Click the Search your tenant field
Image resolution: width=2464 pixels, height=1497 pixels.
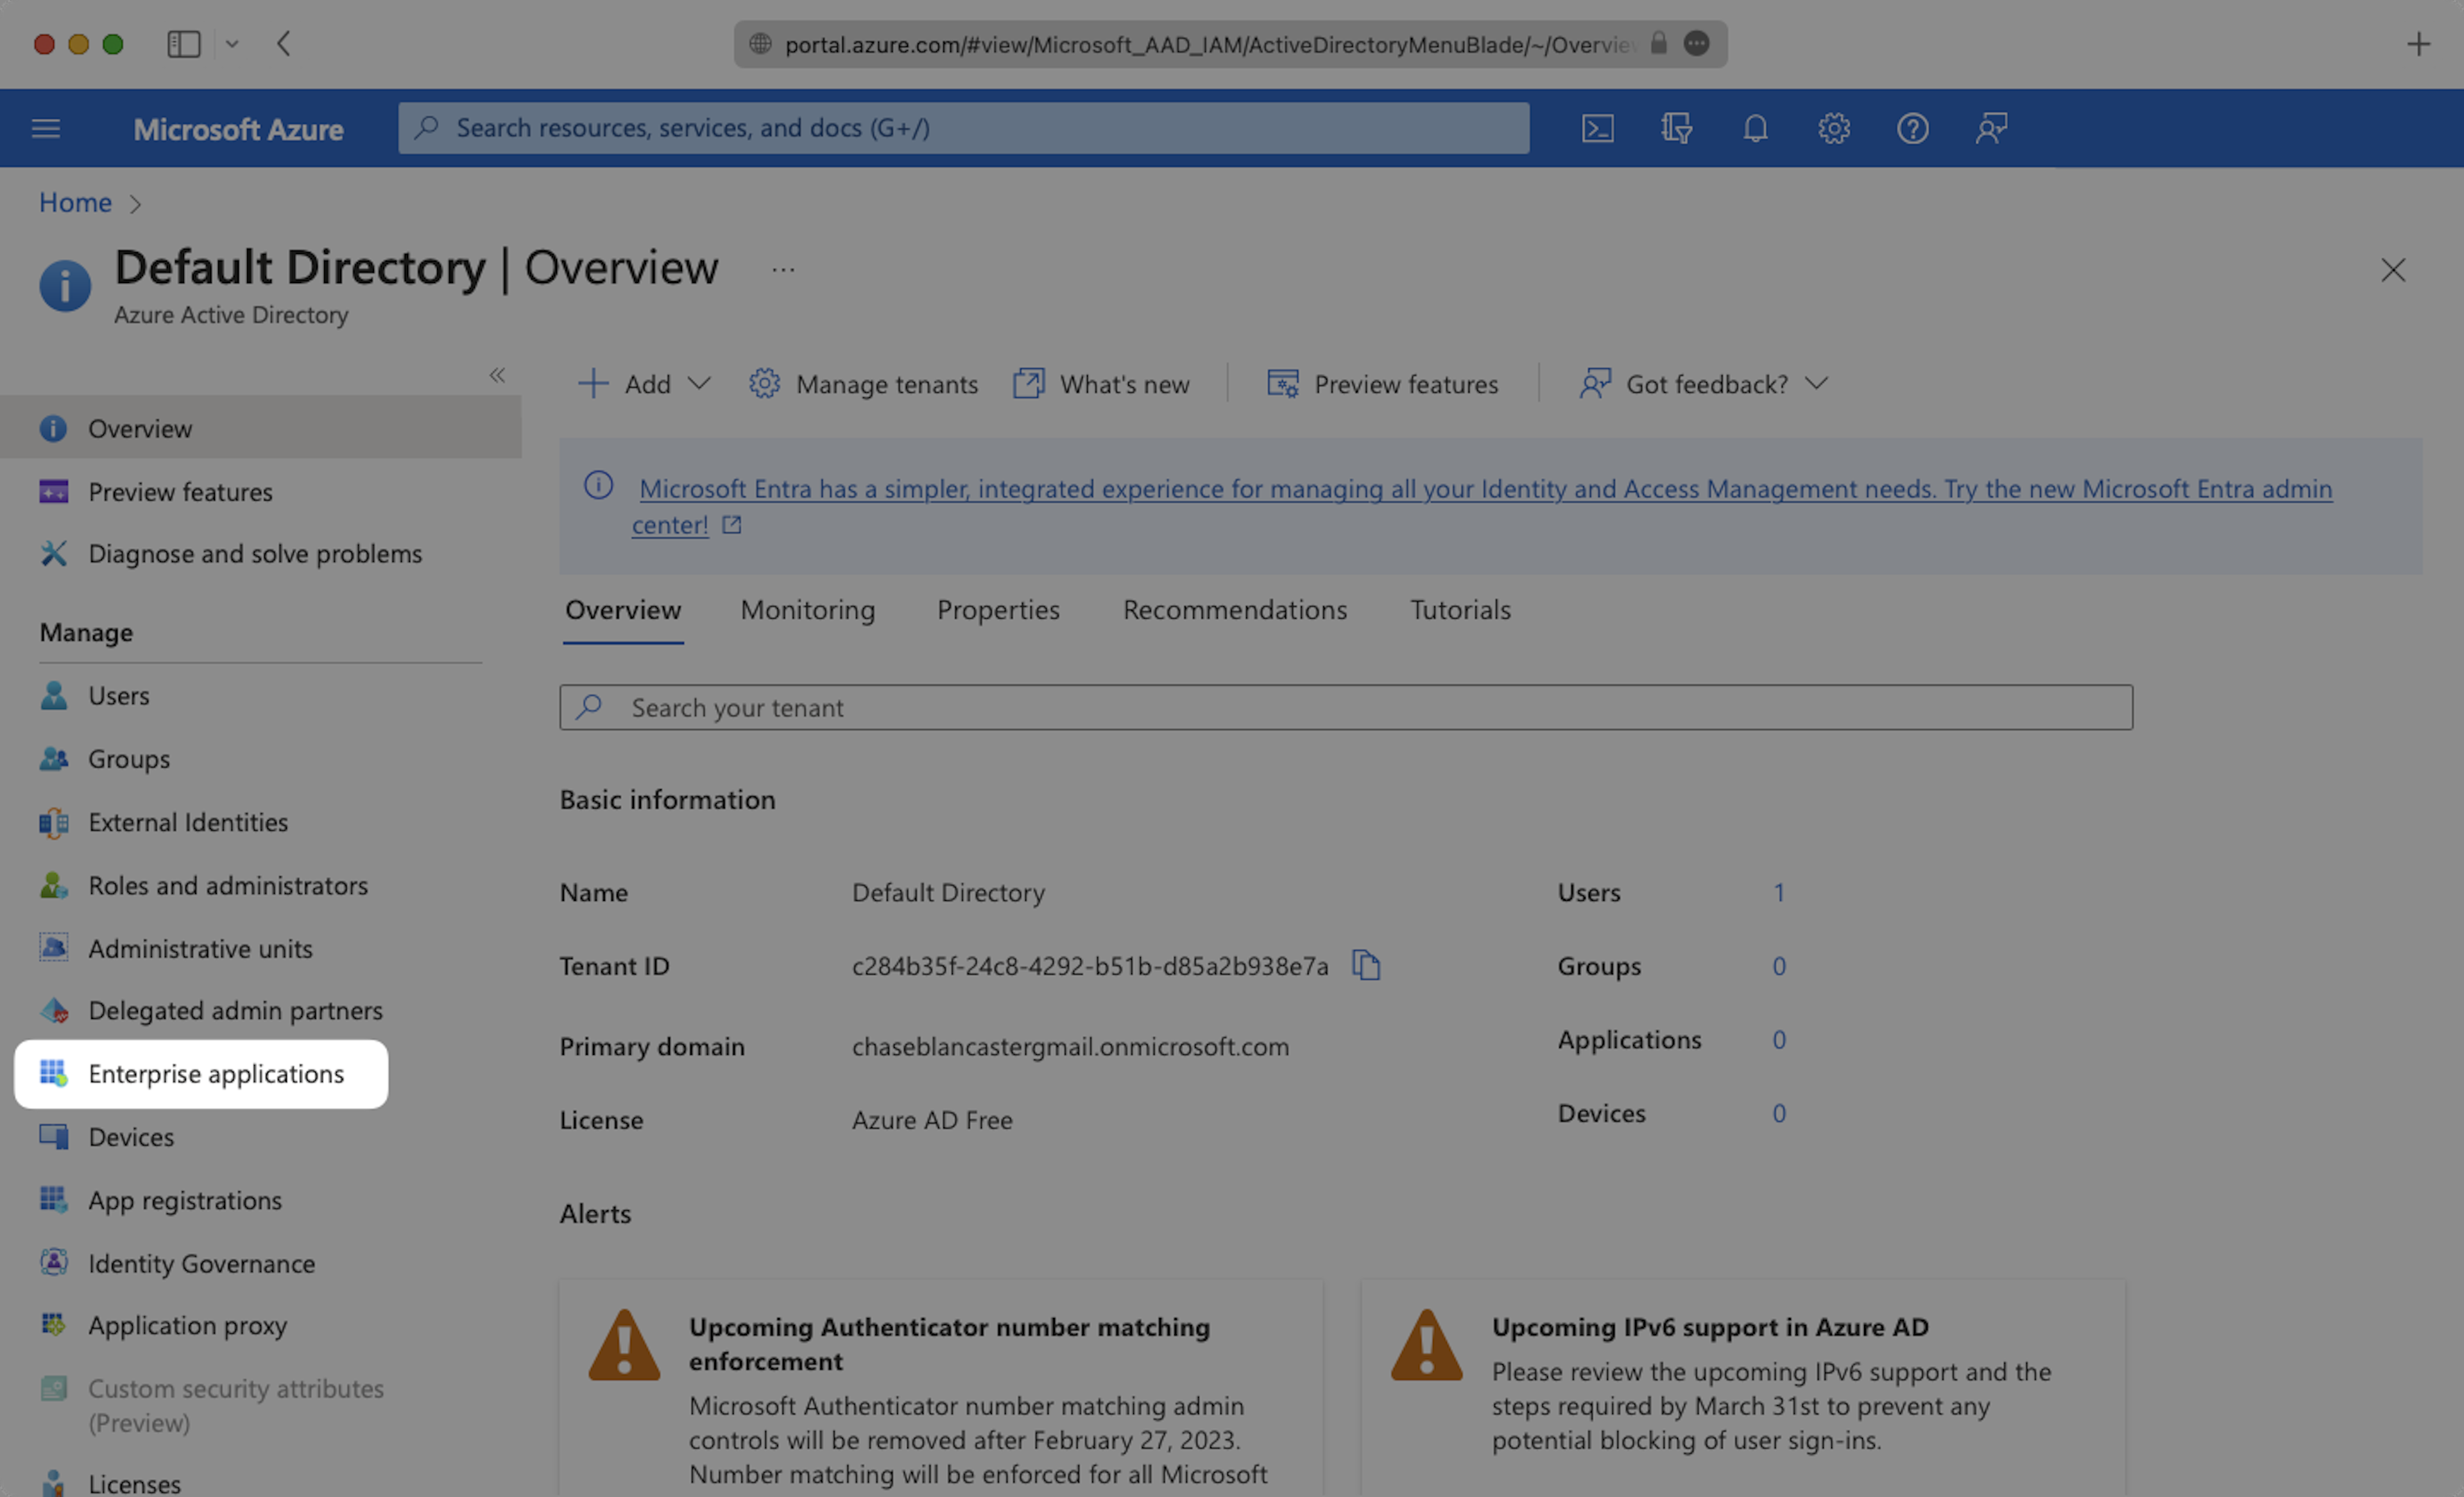coord(1345,708)
